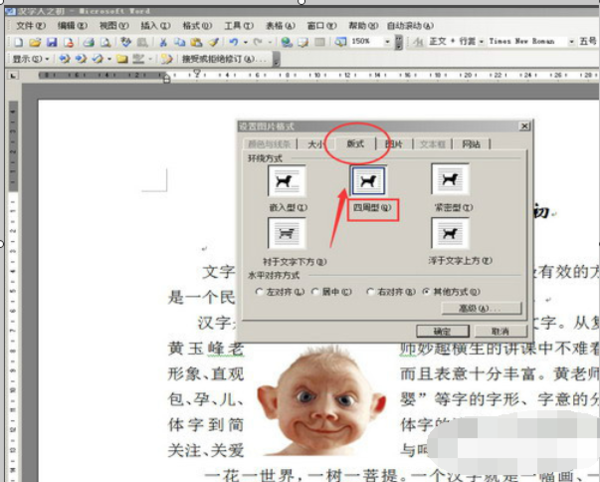Screen dimensions: 600x482
Task: Open the 显示 dropdown in reviewing toolbar
Action: pos(31,59)
